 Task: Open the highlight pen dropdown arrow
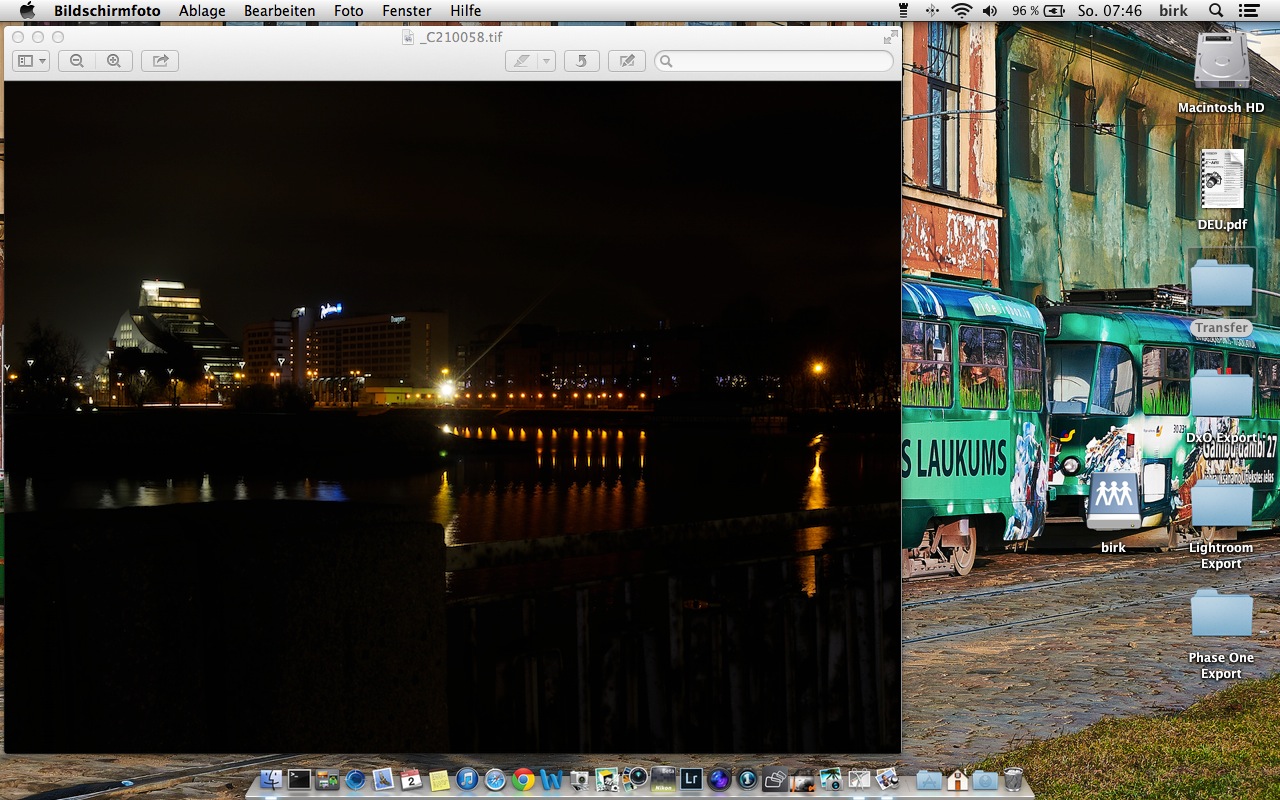[546, 61]
